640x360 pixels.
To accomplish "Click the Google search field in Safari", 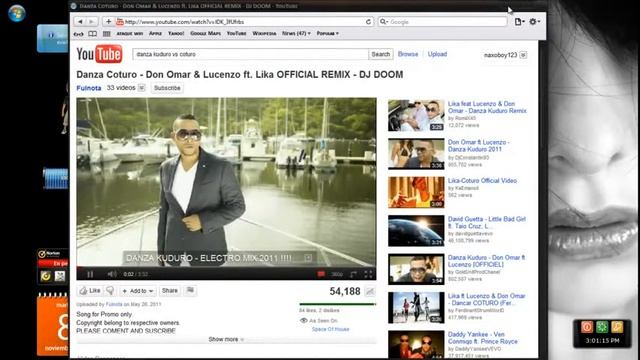I will pyautogui.click(x=443, y=22).
